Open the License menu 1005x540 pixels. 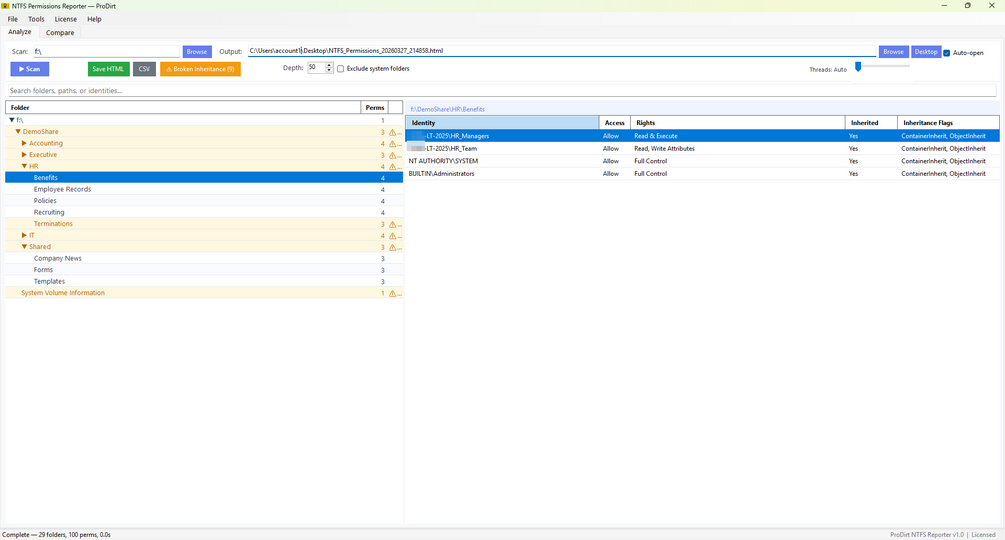coord(65,19)
